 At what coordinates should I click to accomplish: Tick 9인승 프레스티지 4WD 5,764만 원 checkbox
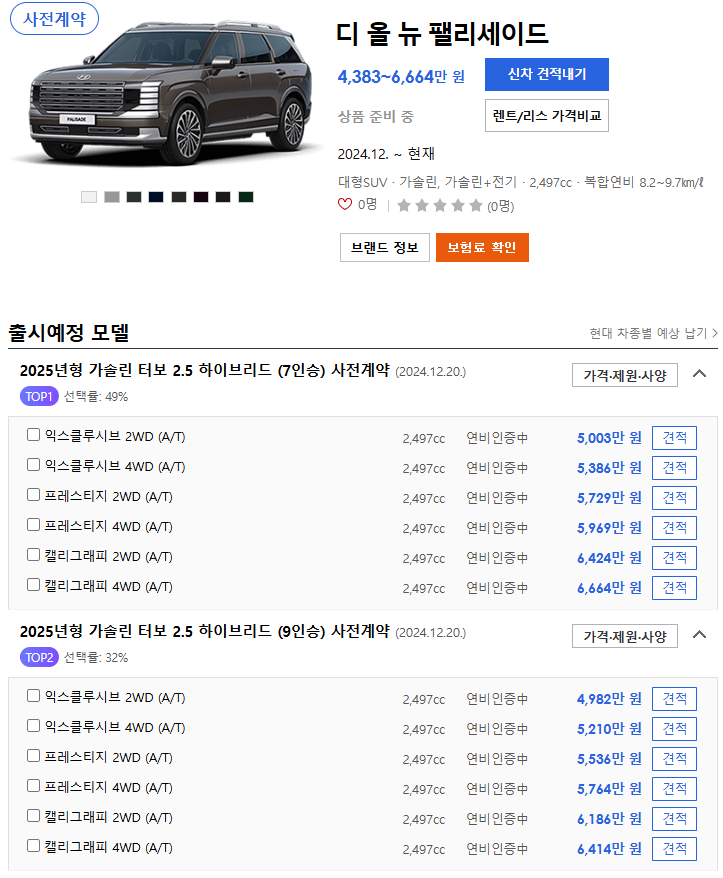coord(34,786)
